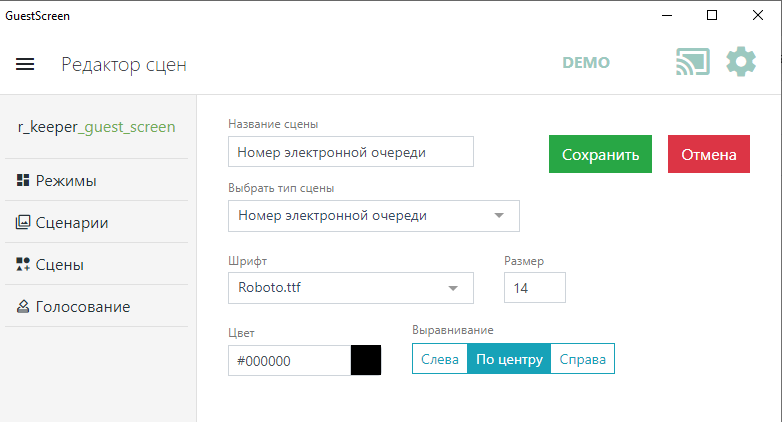Open the Сценарии menu item
Screen dimensions: 782x422
[x=72, y=223]
